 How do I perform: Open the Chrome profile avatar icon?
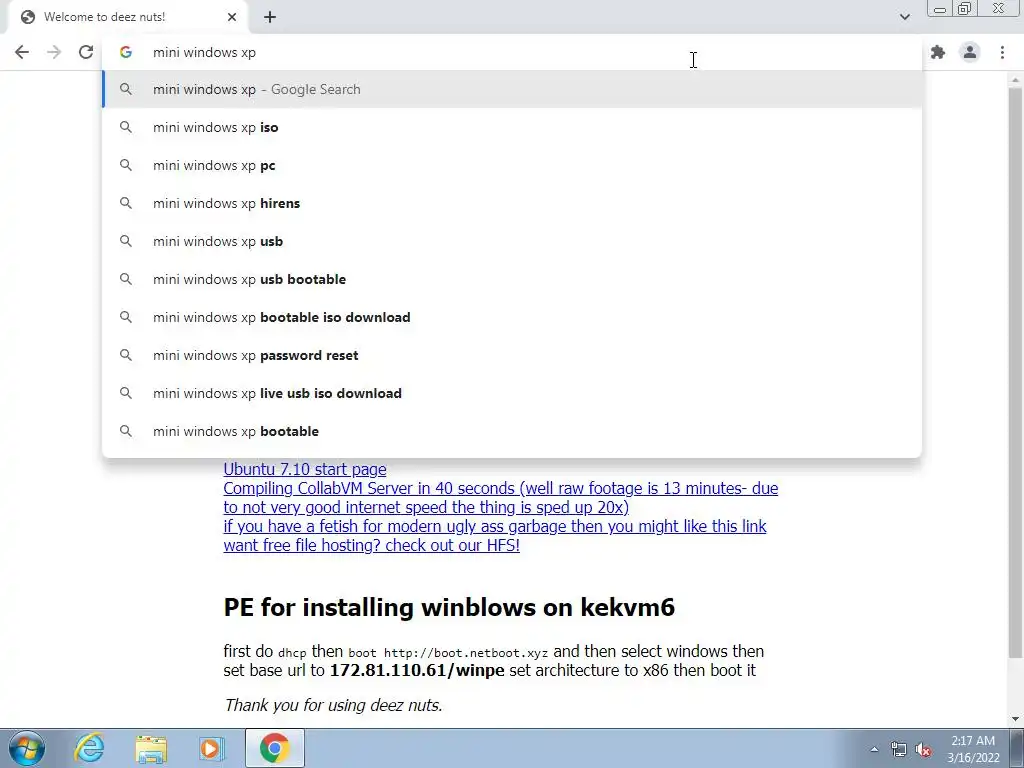(970, 52)
